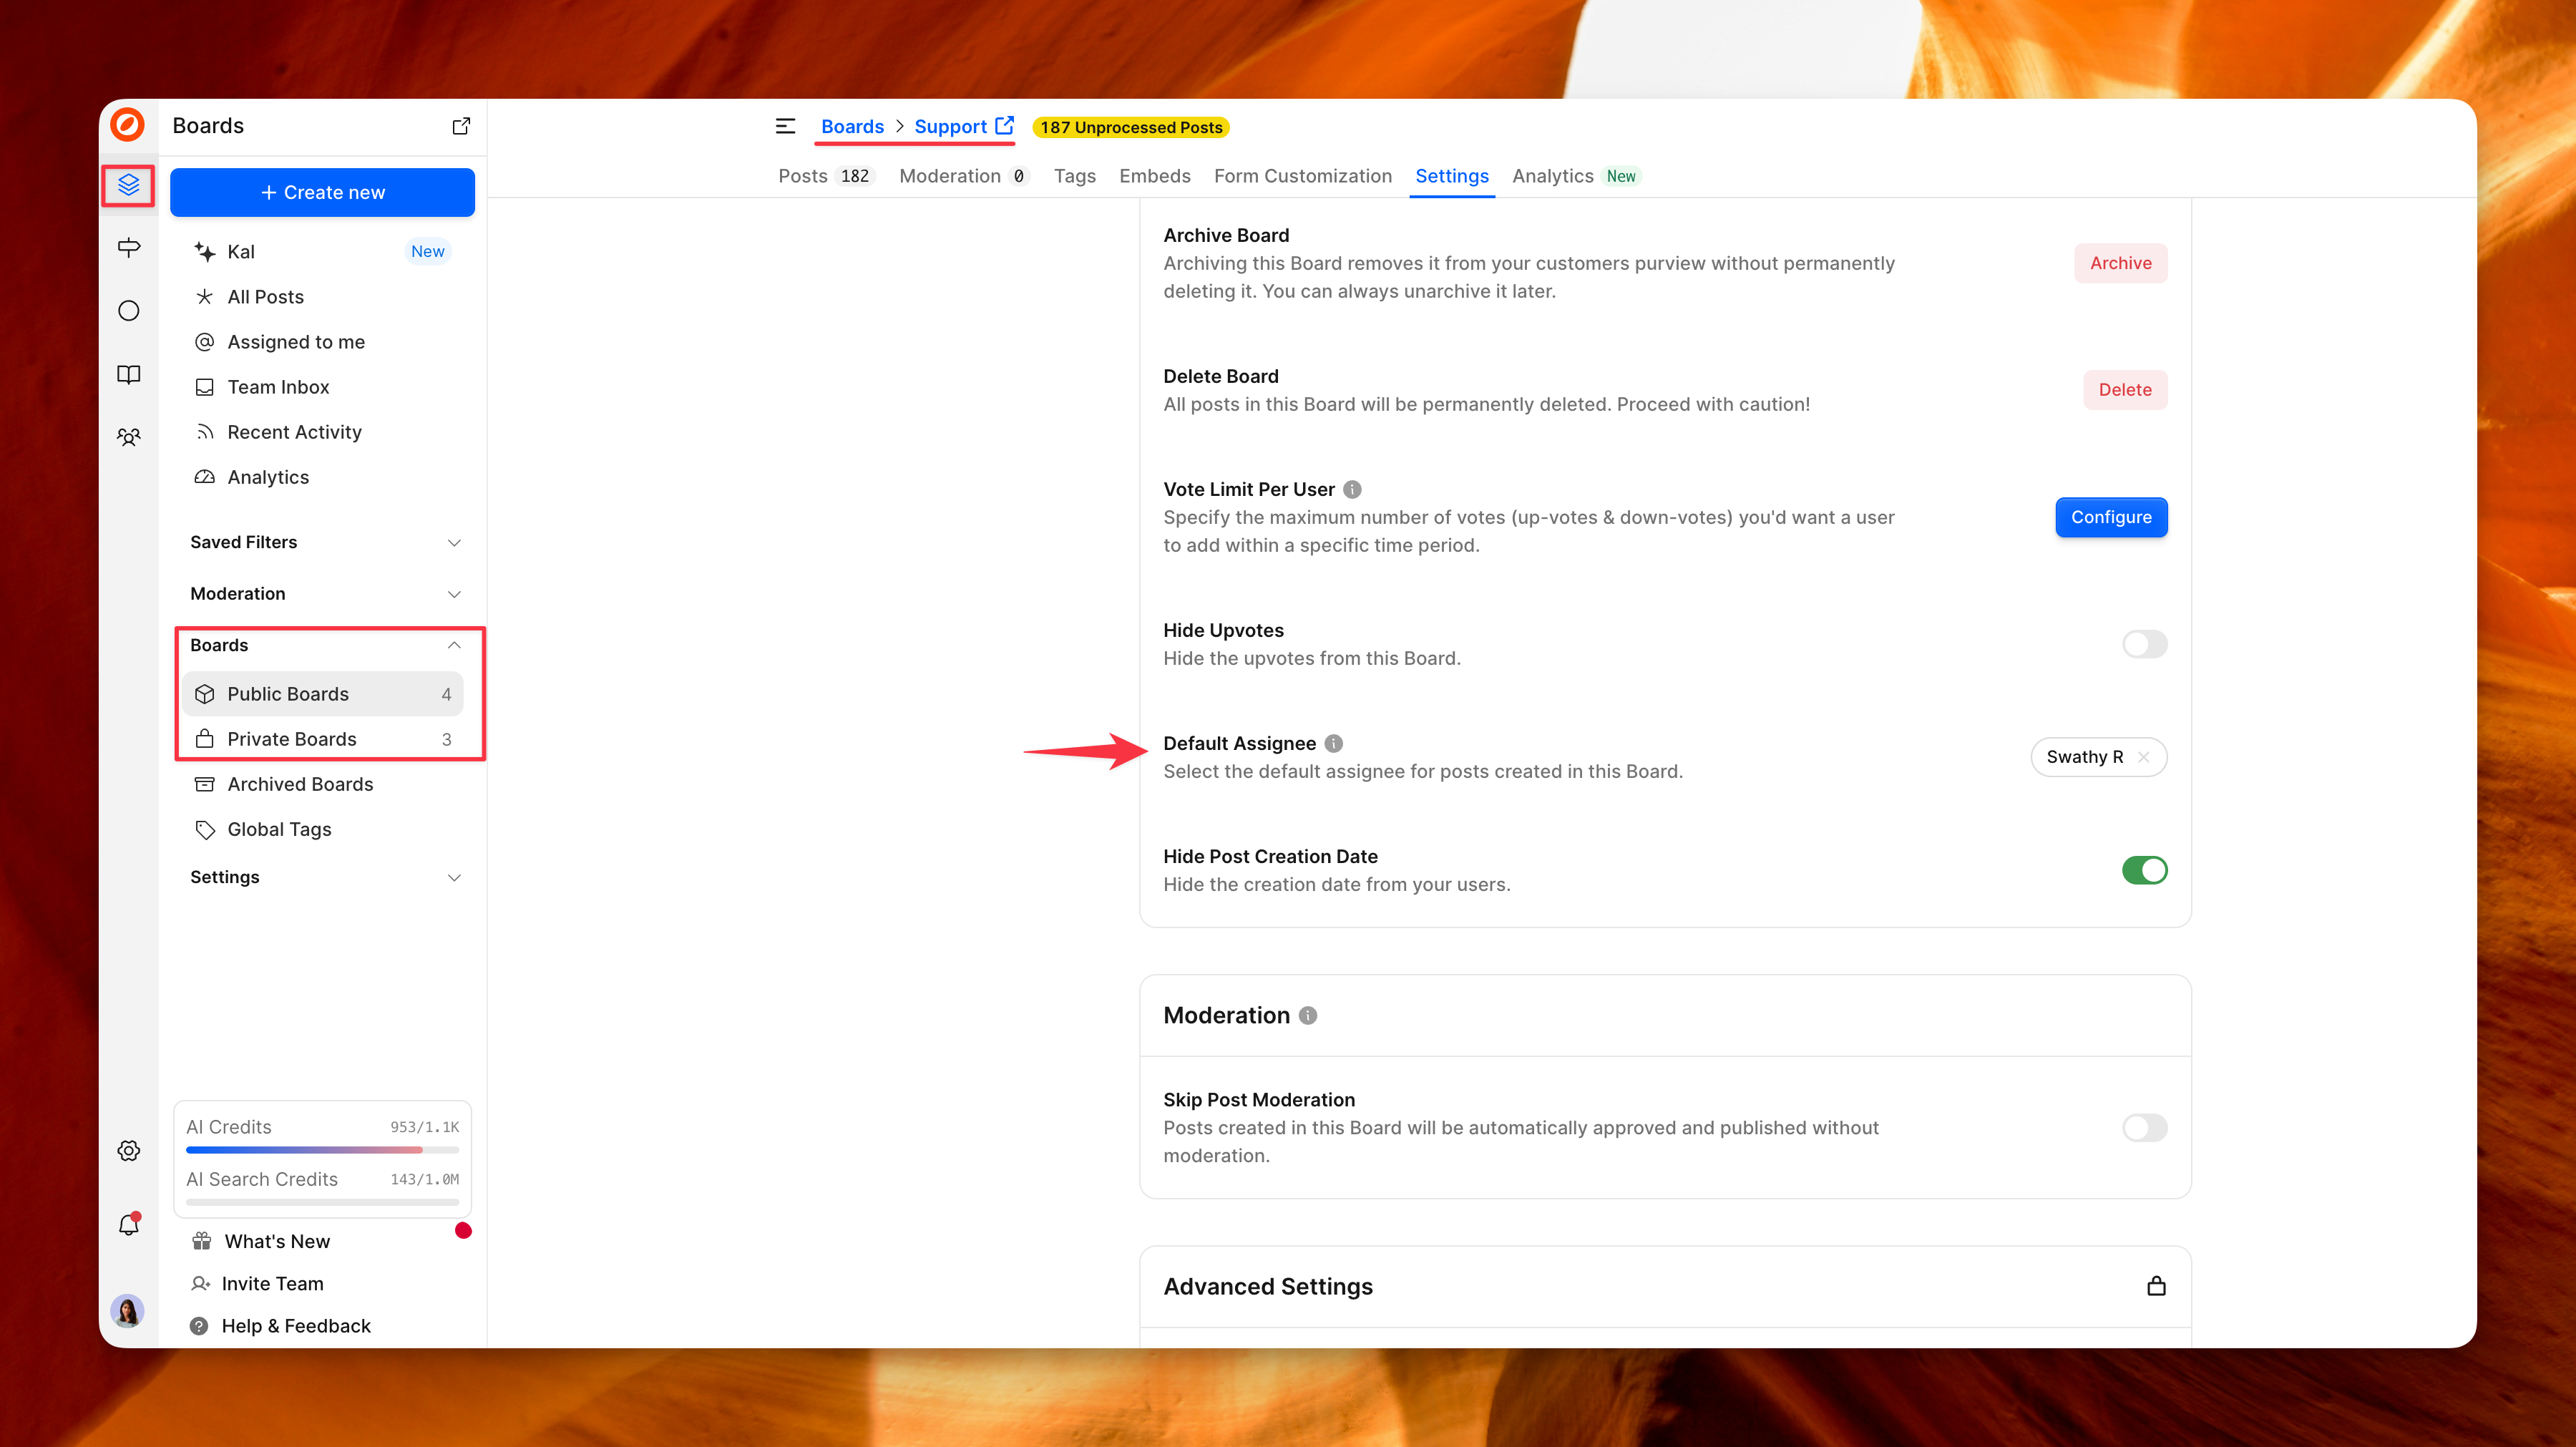The width and height of the screenshot is (2576, 1447).
Task: Disable Hide Post Creation Date switch
Action: (x=2144, y=870)
